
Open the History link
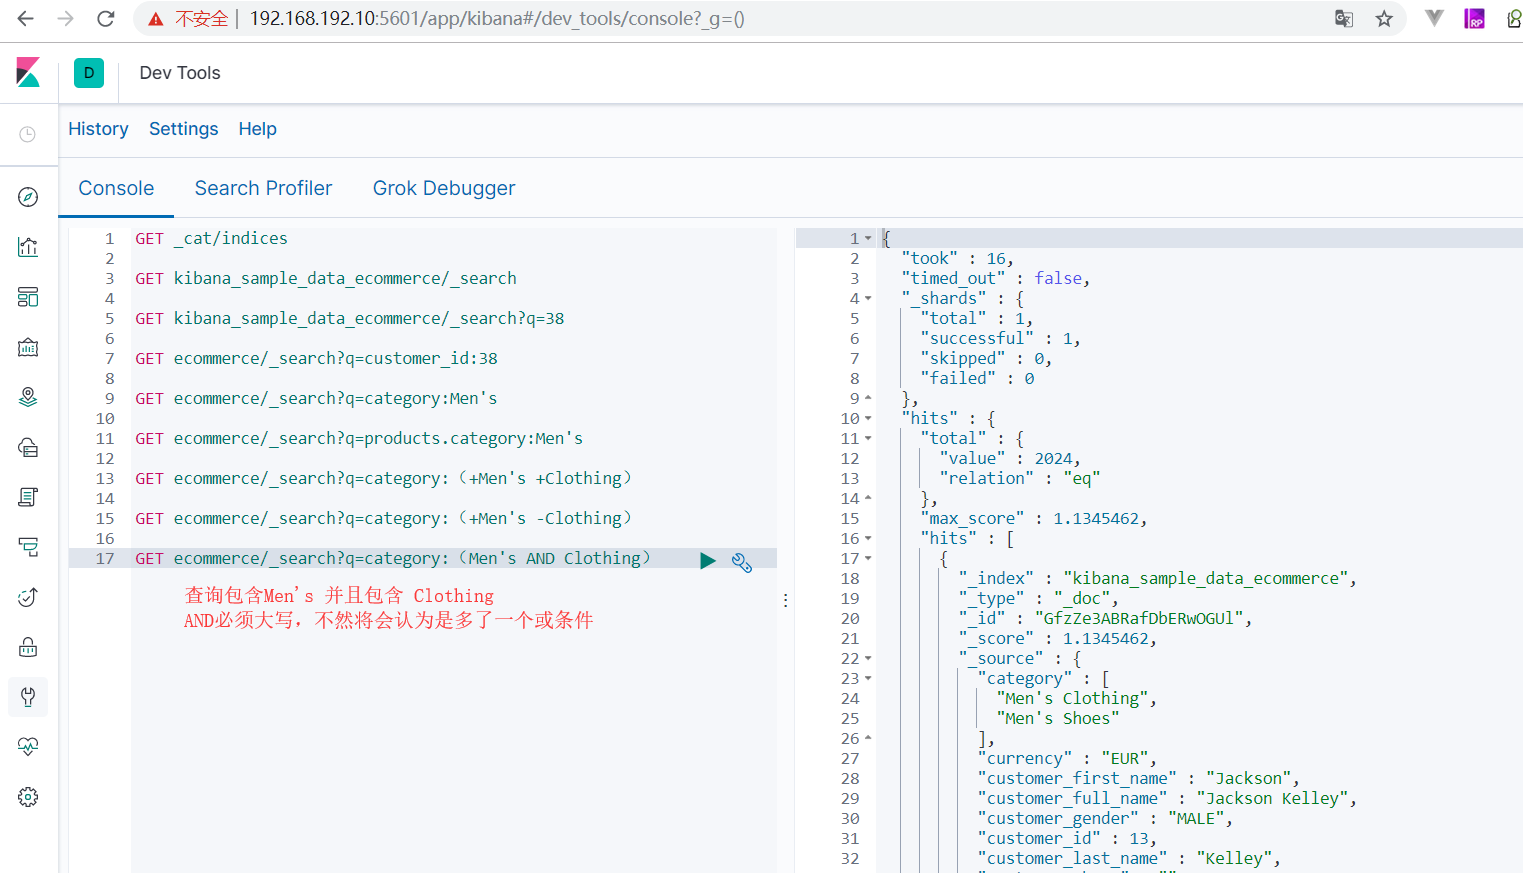click(98, 129)
